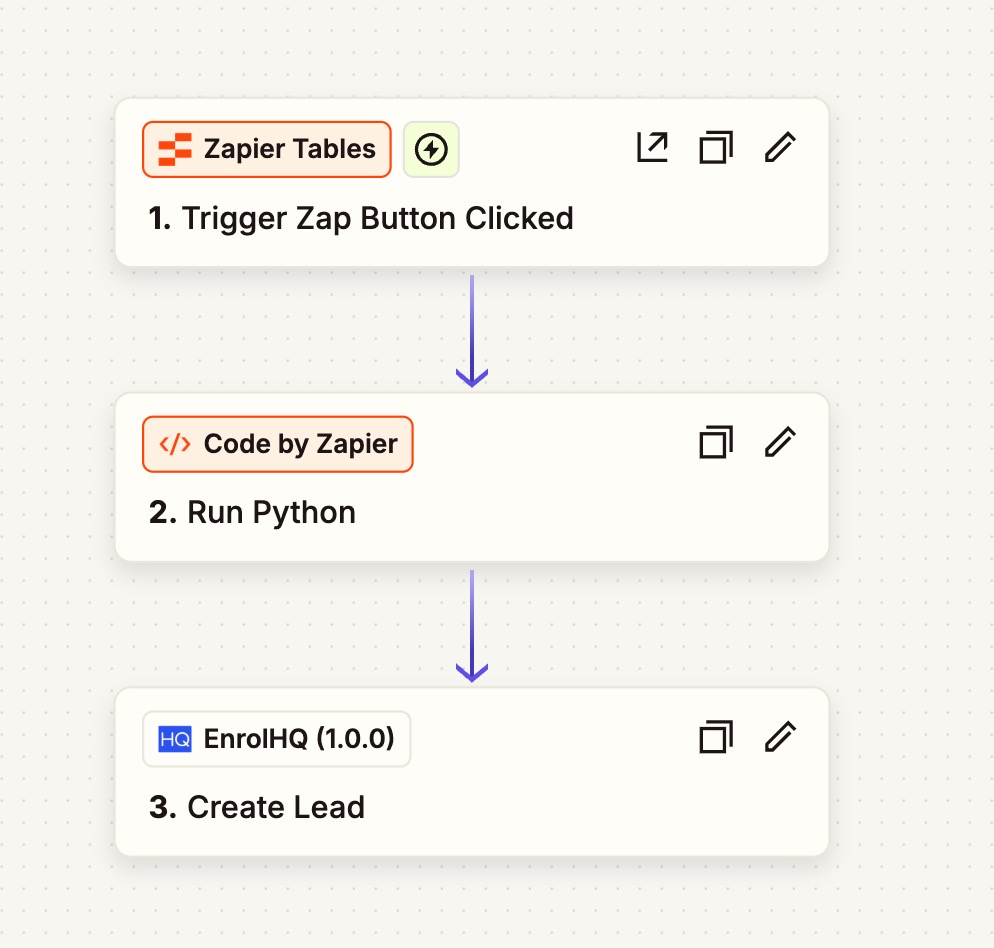Click the instant trigger lightning icon

coord(431,148)
